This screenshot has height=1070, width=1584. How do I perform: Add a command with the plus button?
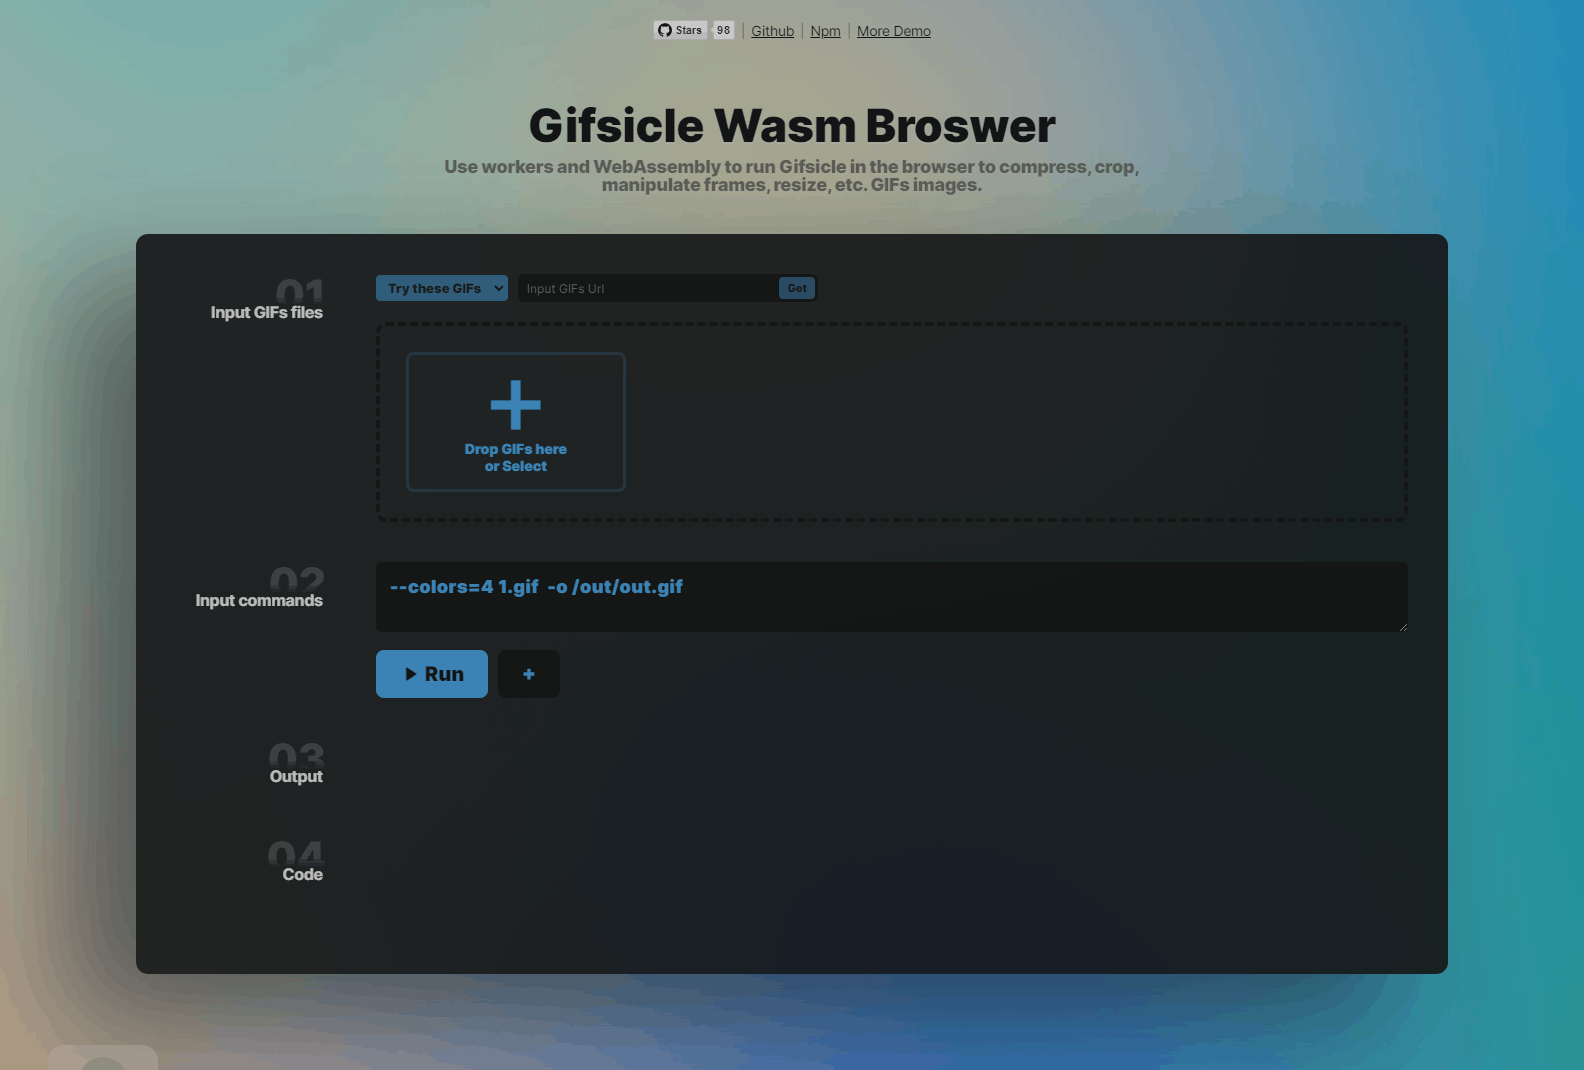pyautogui.click(x=529, y=674)
